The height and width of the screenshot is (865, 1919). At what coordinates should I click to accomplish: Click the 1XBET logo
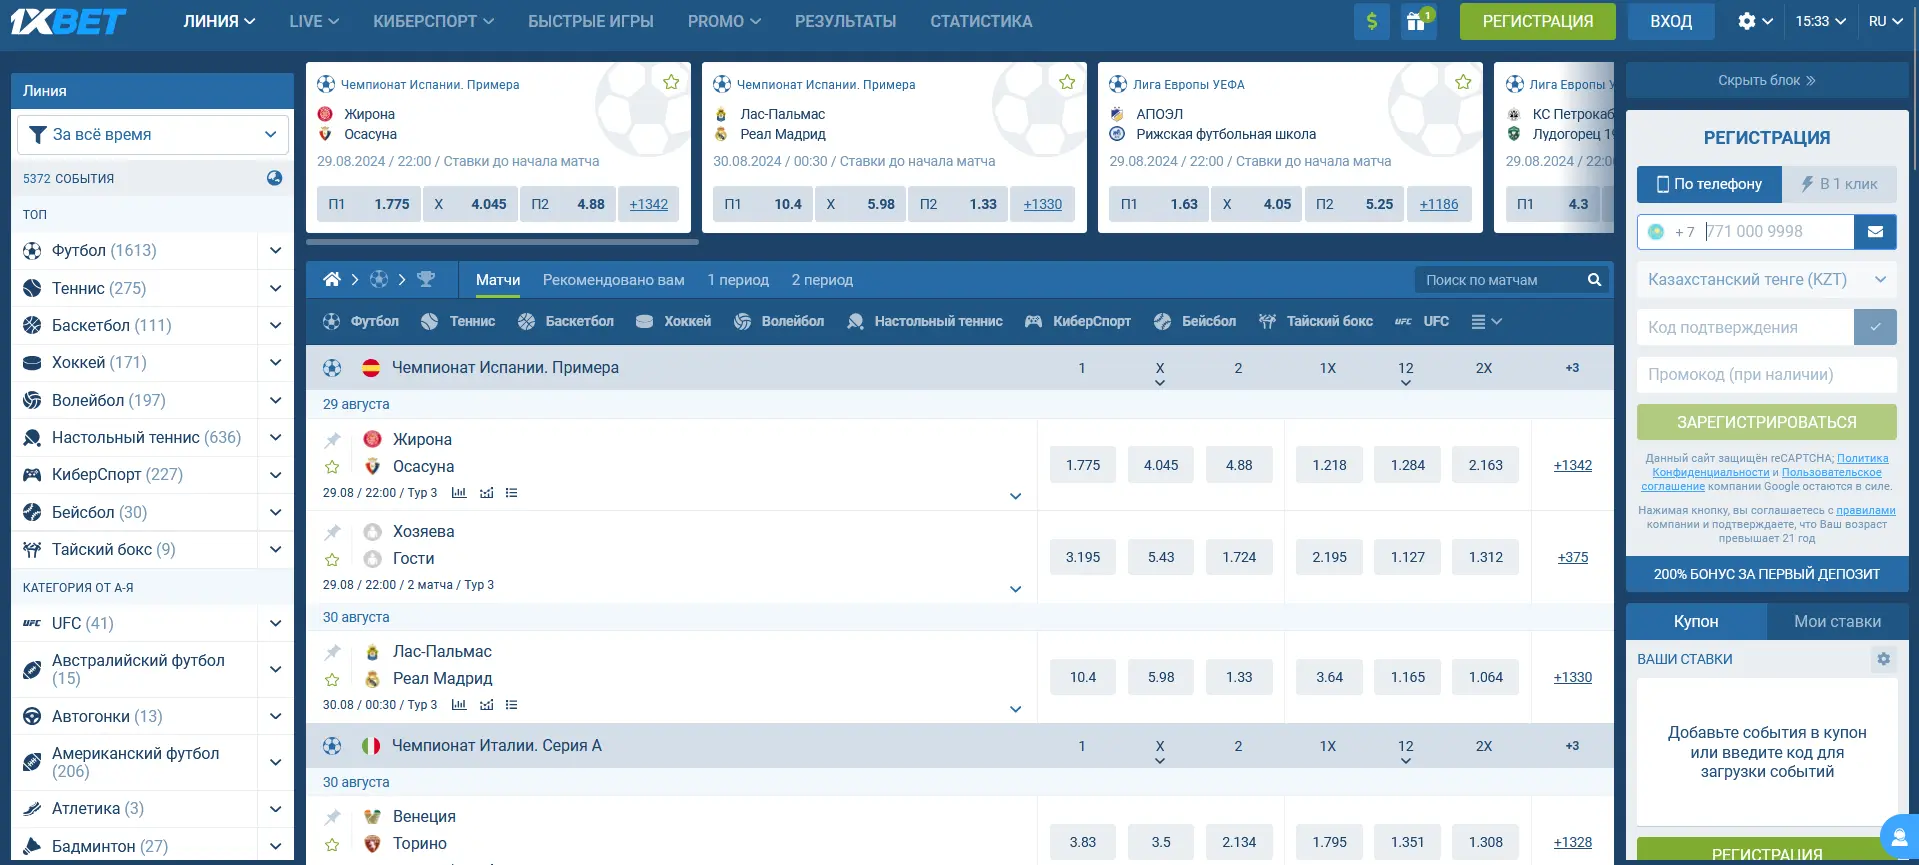[x=68, y=21]
